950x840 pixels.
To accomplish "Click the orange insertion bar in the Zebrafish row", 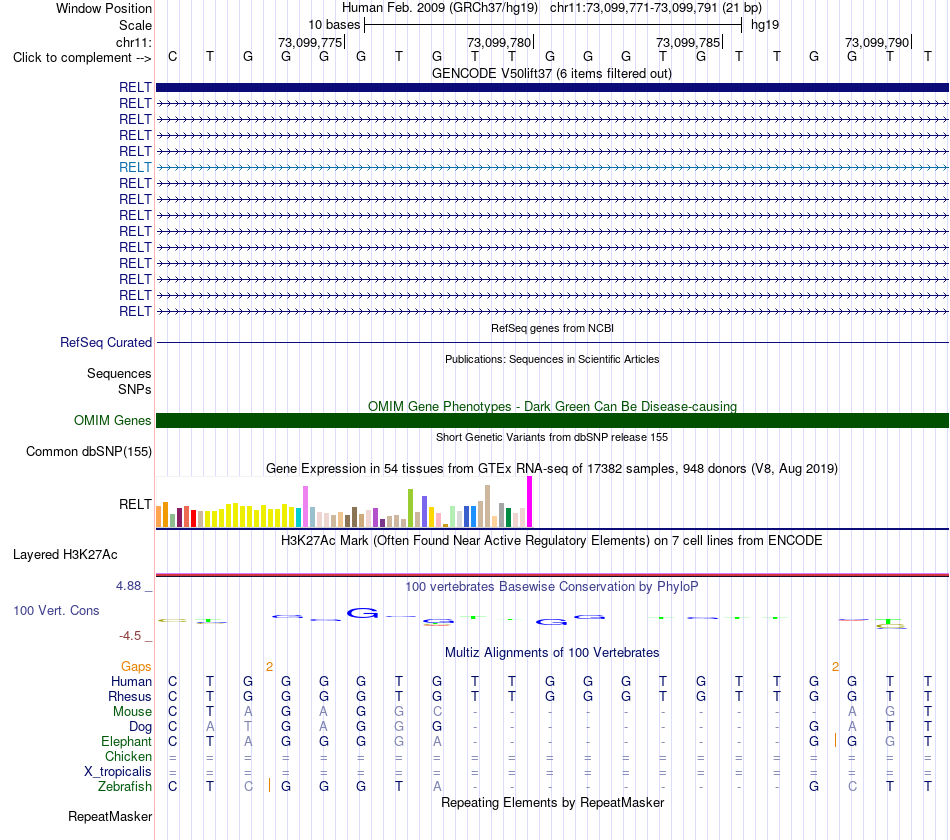I will tap(269, 785).
